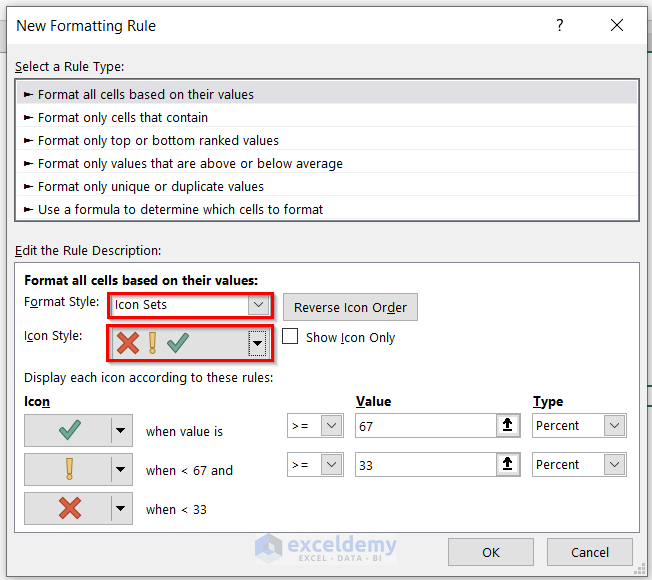
Task: Expand the Icon Style dropdown
Action: pos(258,344)
